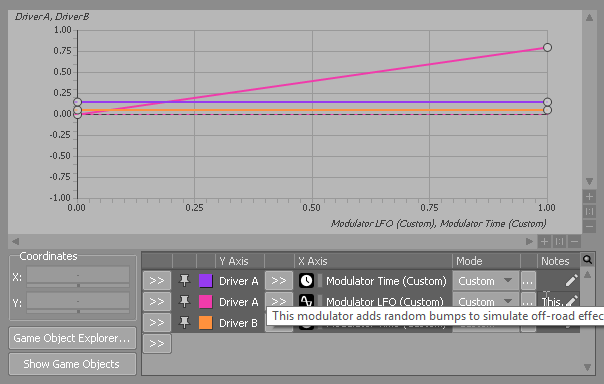Click the LFO wave icon for Modulator LFO
The image size is (604, 384).
(306, 300)
